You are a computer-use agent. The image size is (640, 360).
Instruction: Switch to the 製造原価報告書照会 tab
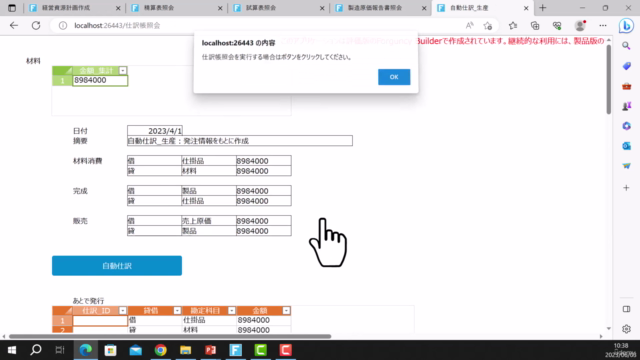pos(374,8)
